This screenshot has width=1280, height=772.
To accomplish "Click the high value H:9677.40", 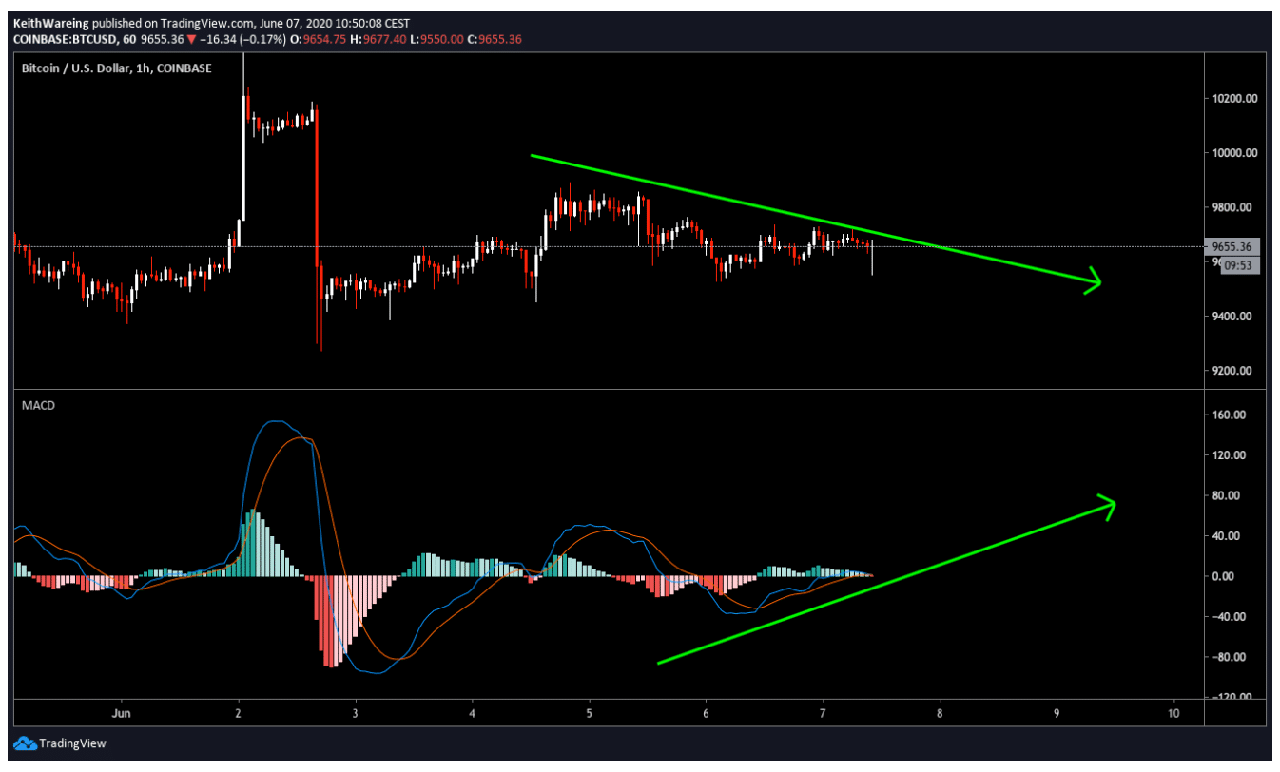I will point(379,39).
